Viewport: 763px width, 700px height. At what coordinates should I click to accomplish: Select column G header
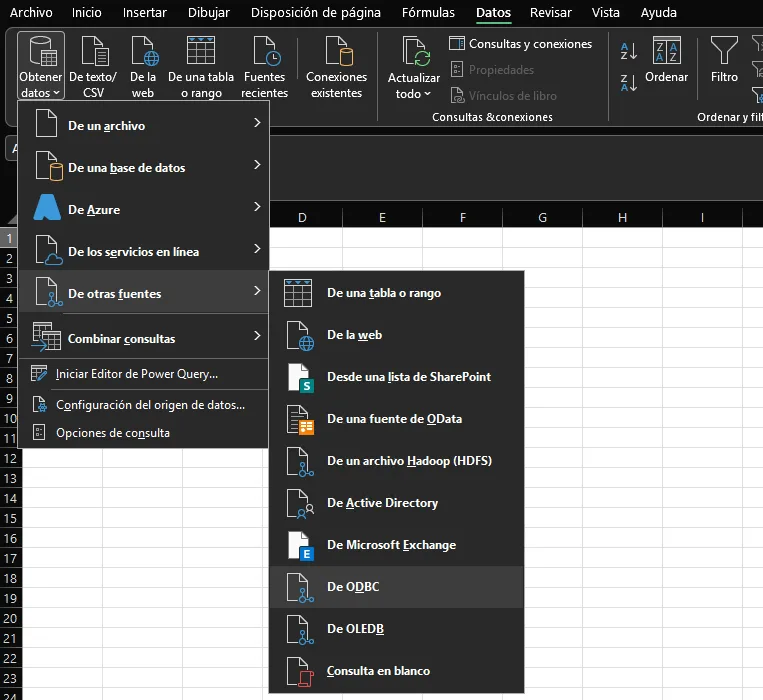point(542,217)
